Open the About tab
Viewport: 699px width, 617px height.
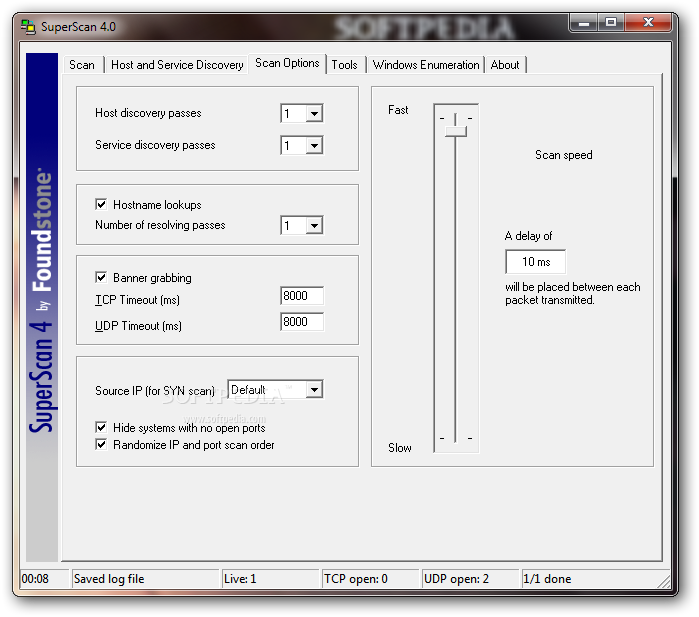[505, 65]
